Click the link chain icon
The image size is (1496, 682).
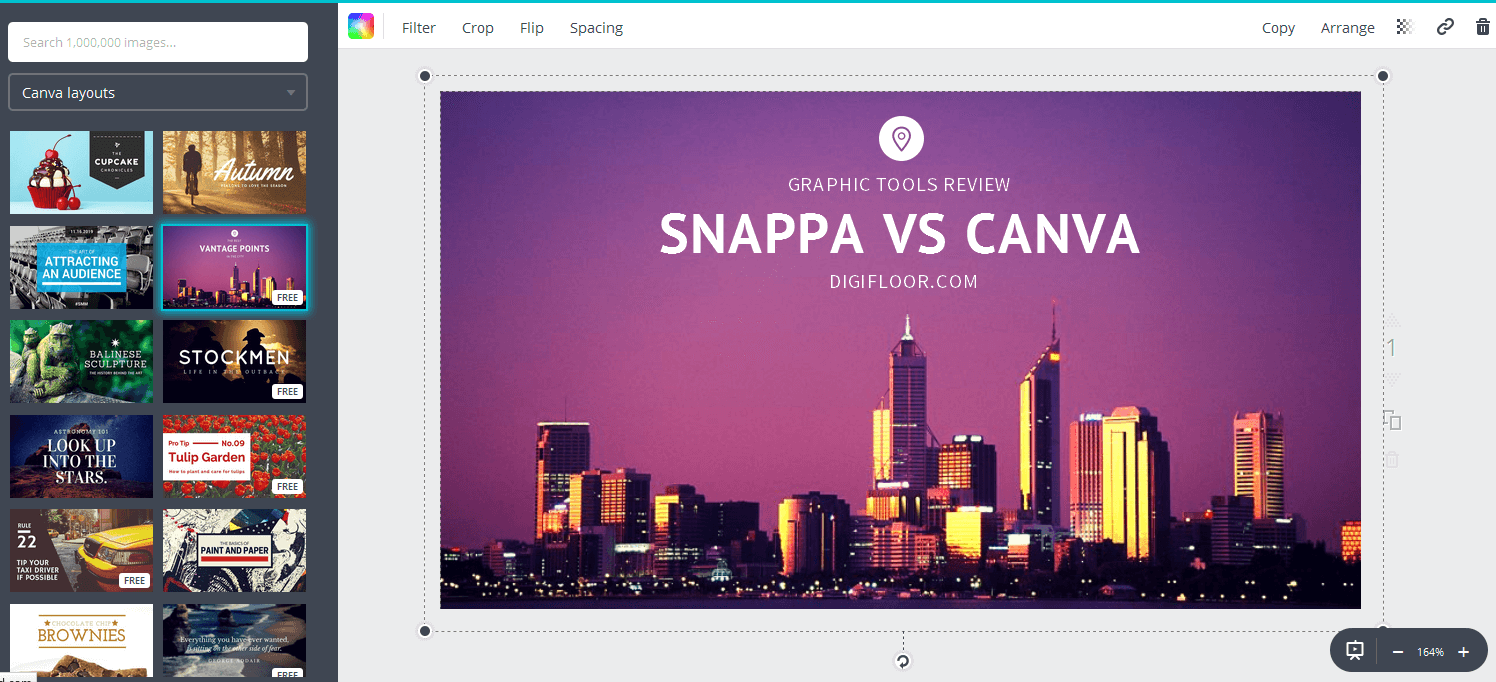click(x=1445, y=27)
